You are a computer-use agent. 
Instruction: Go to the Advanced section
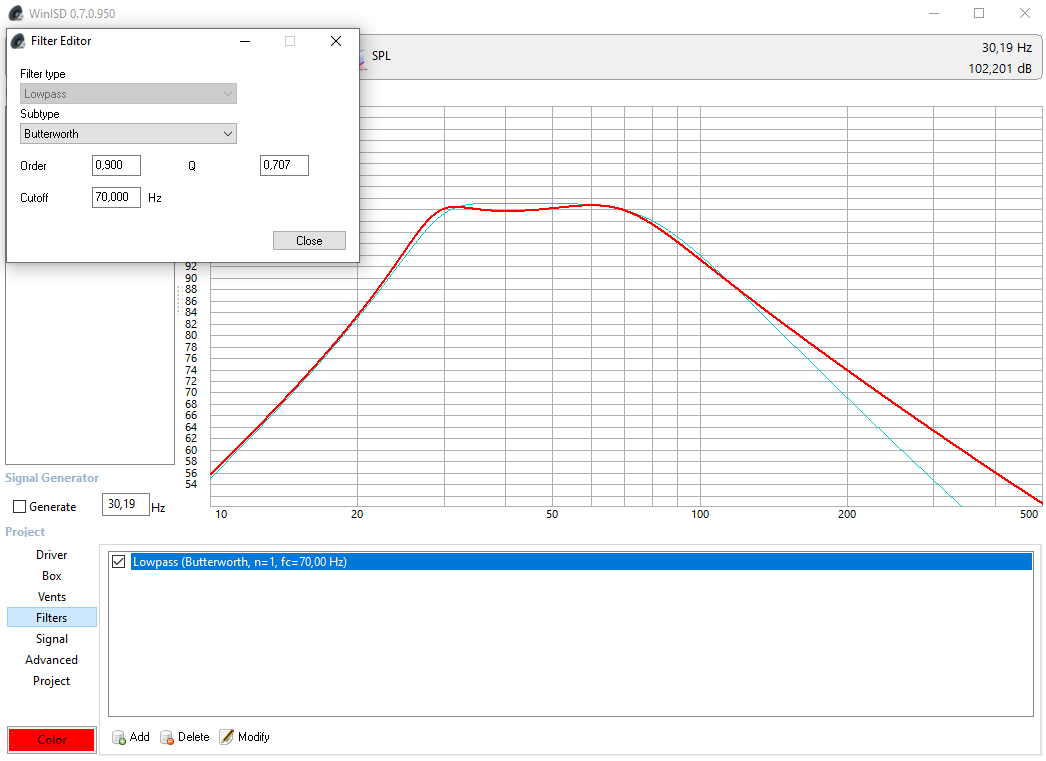coord(52,660)
